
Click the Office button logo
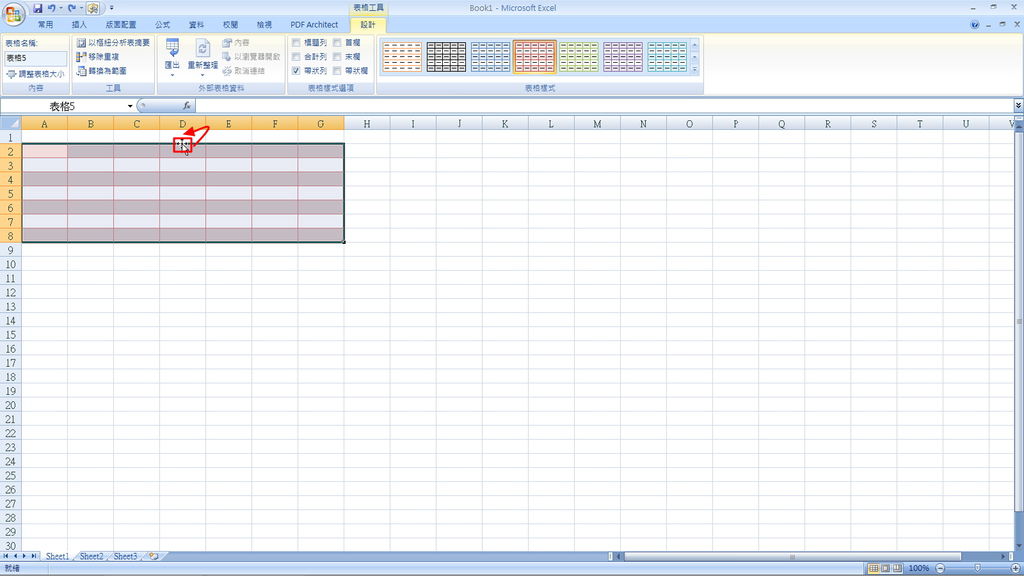(x=14, y=12)
